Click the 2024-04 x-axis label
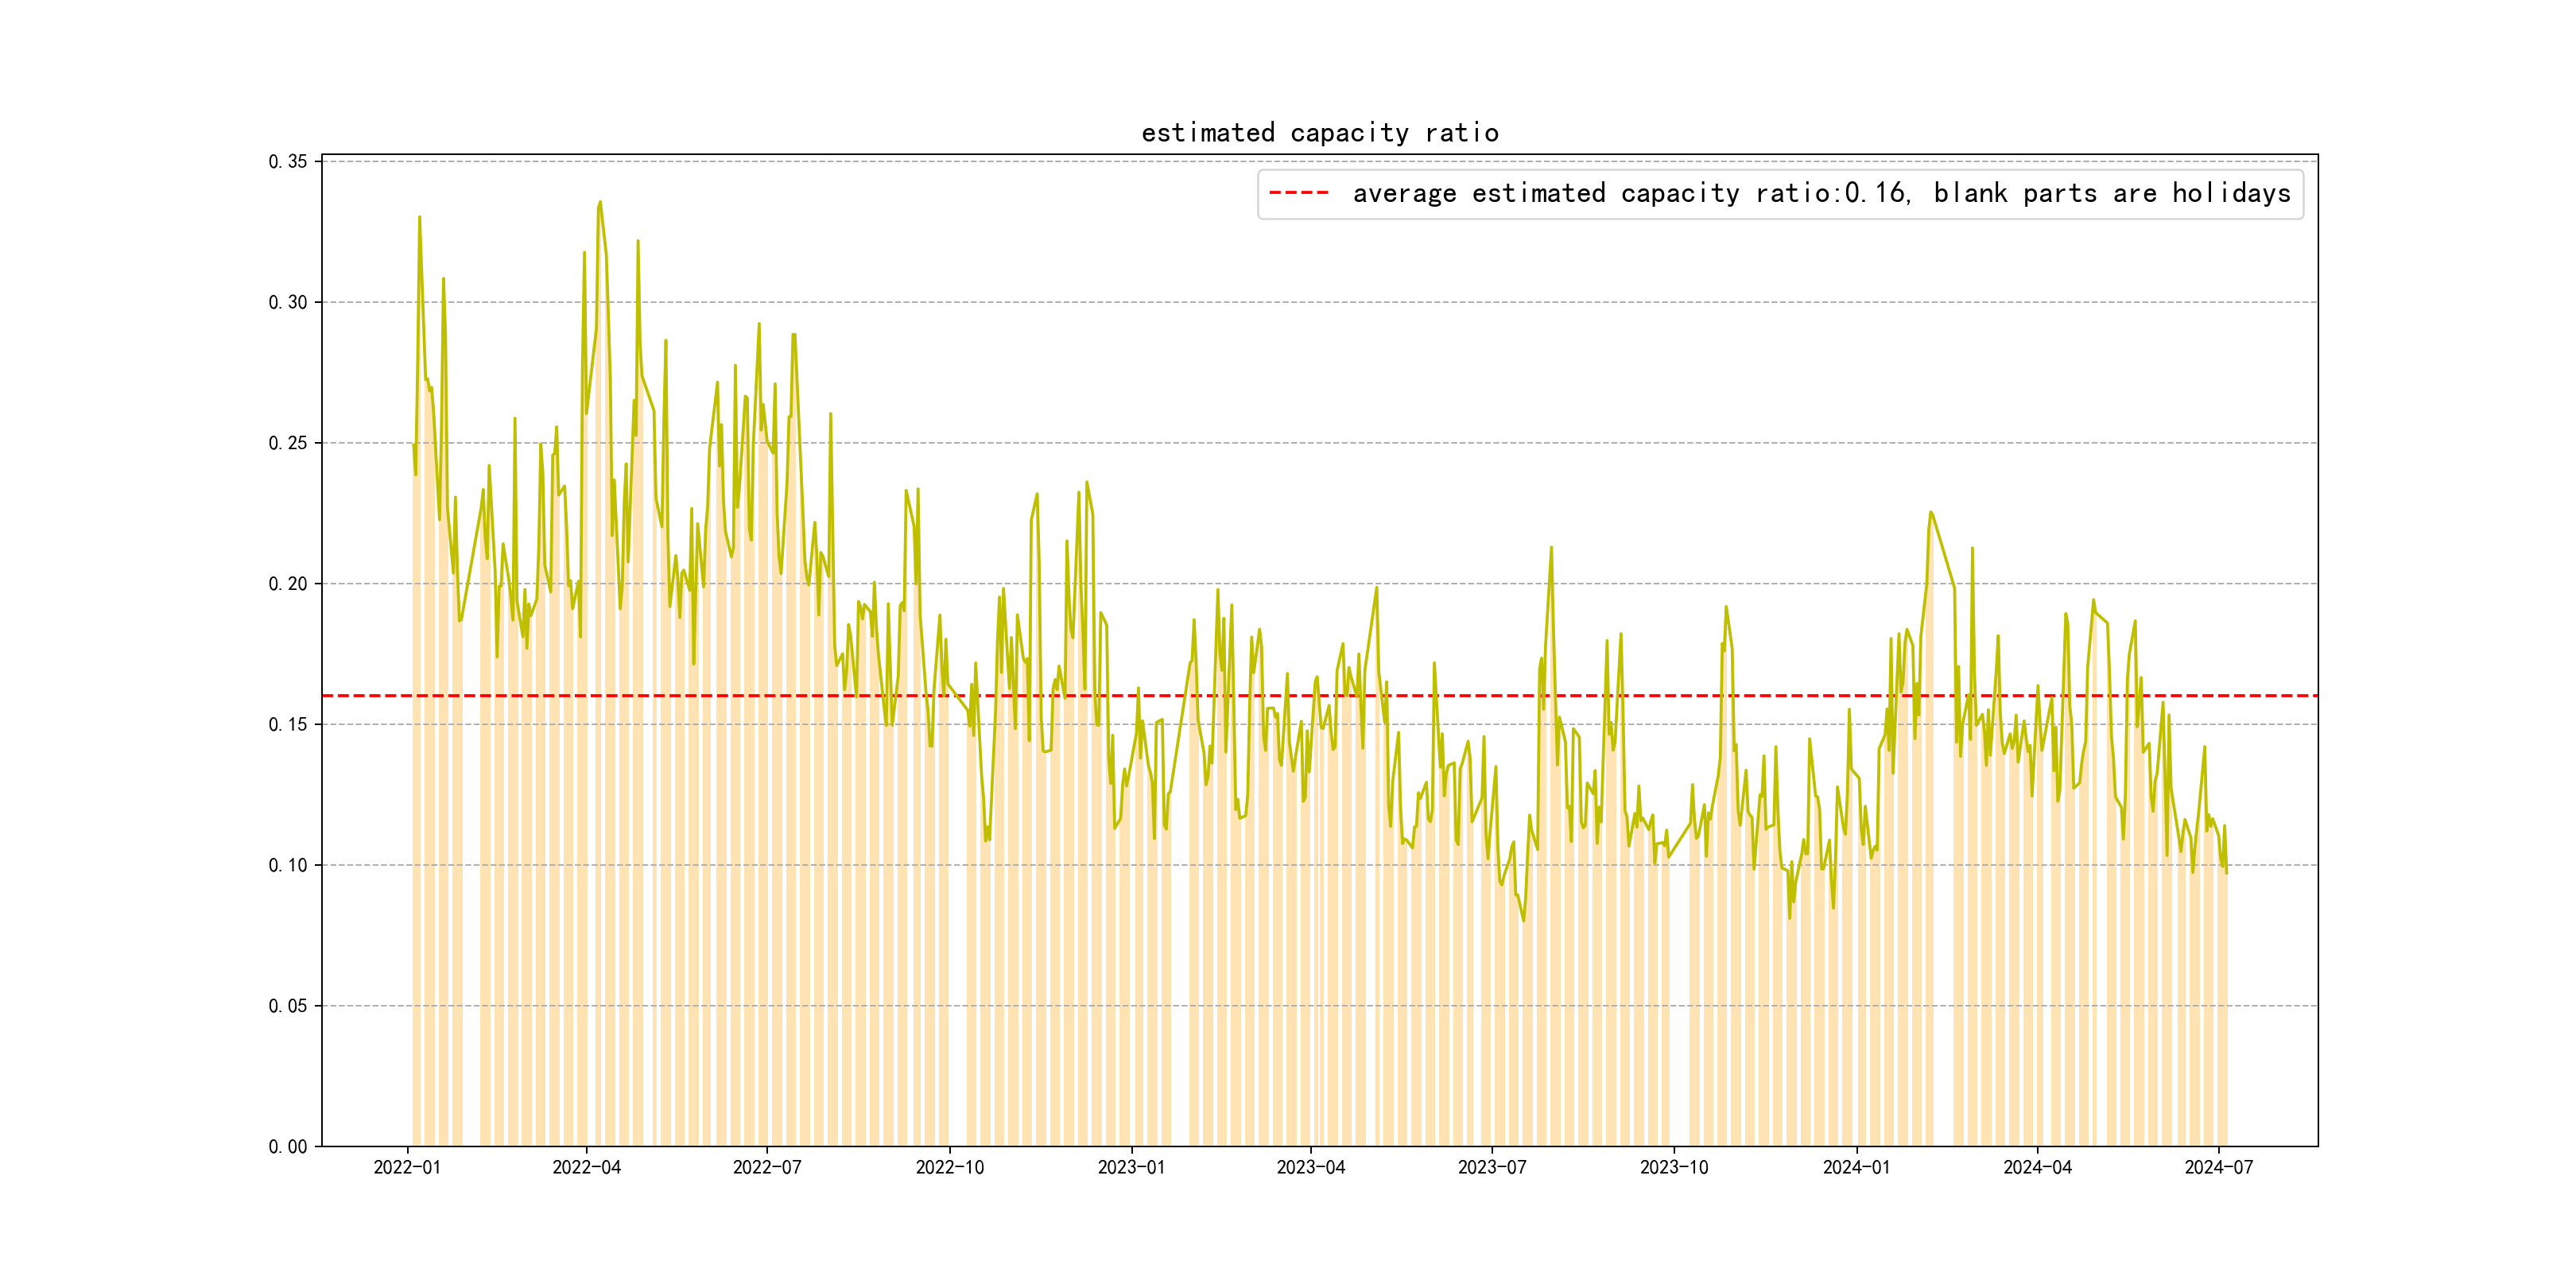Image resolution: width=2576 pixels, height=1288 pixels. [2037, 1167]
